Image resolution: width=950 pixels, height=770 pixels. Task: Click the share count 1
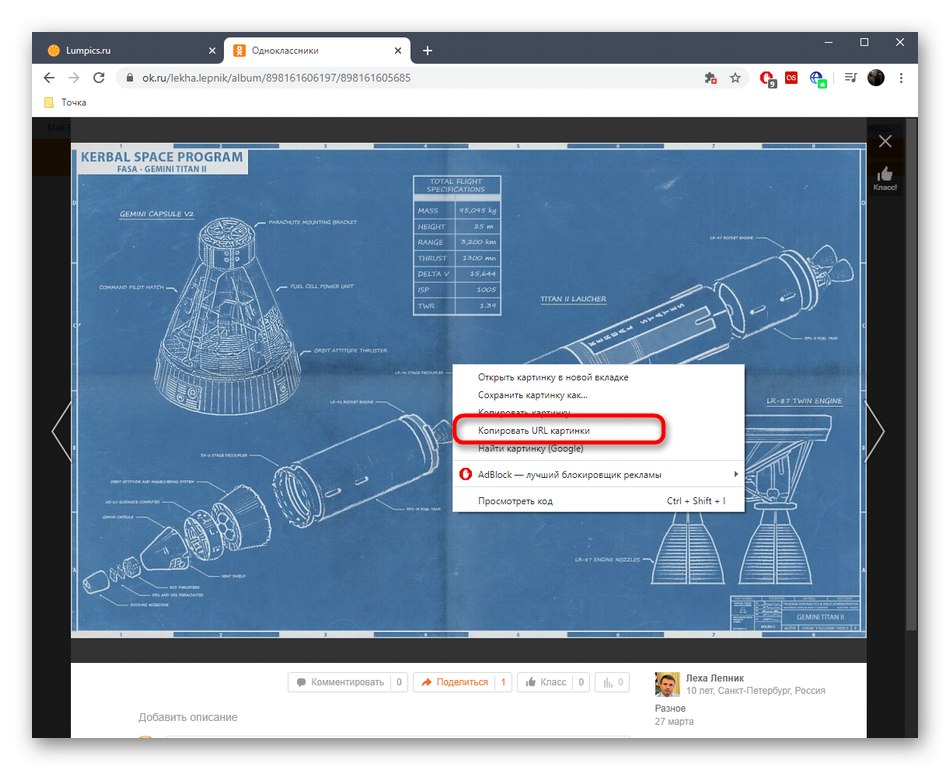point(503,682)
